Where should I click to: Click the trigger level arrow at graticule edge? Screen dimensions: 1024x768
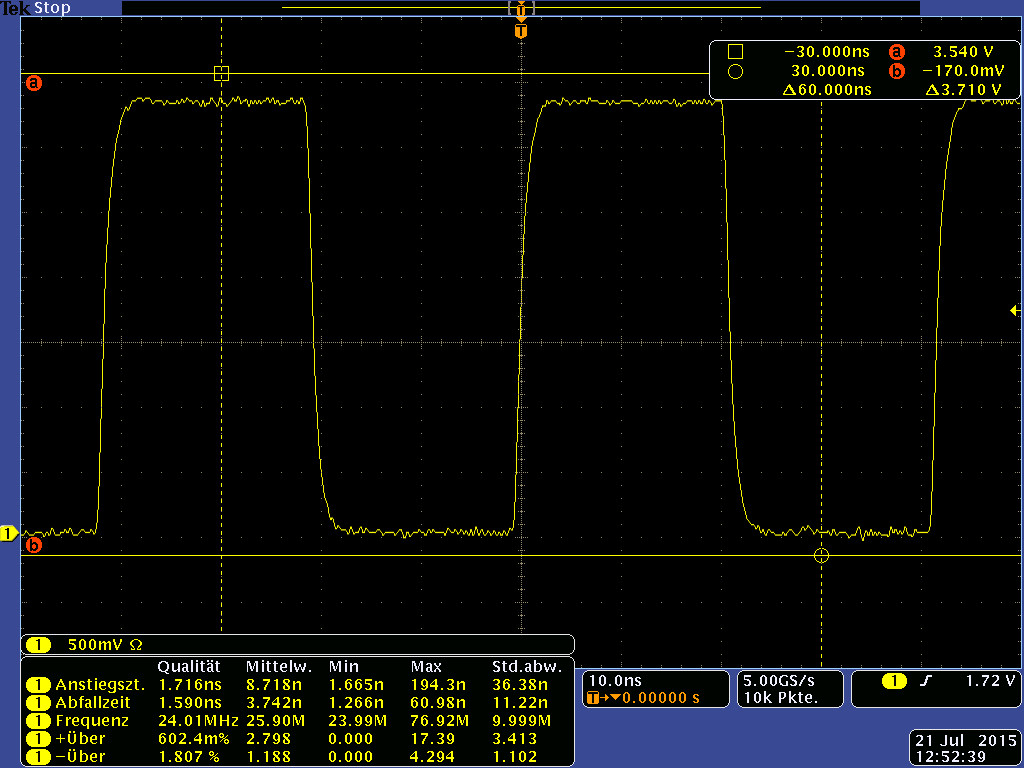click(x=1016, y=311)
